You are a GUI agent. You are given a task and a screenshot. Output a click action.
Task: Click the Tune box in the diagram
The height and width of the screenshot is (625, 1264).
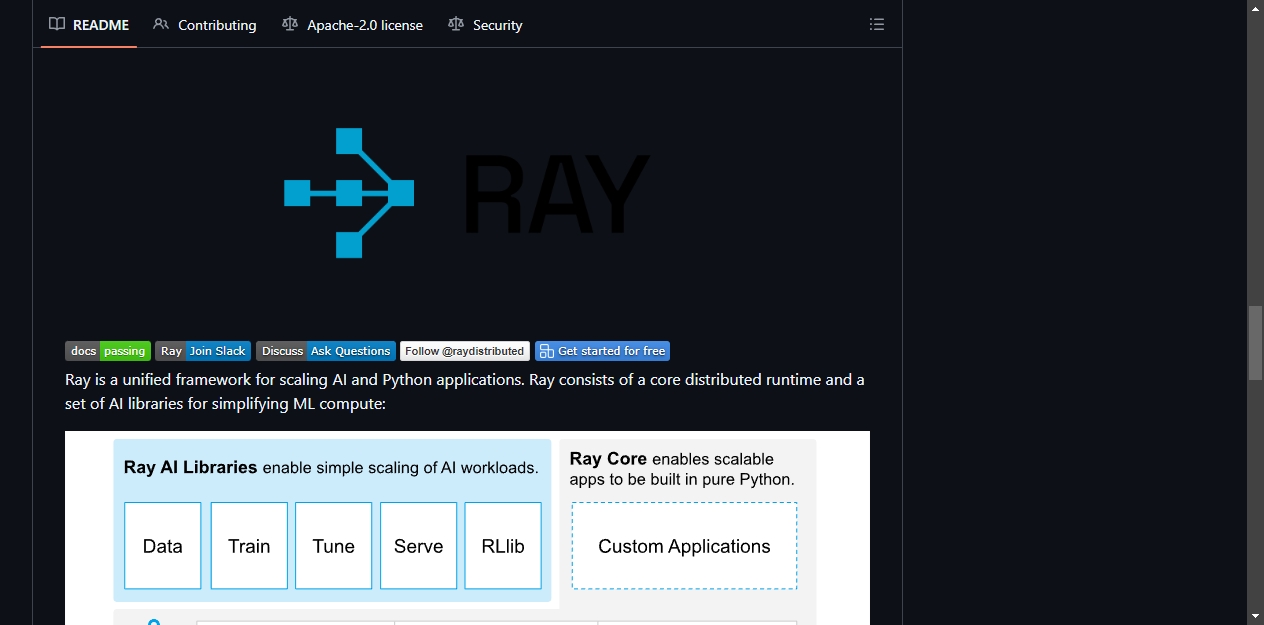(334, 546)
